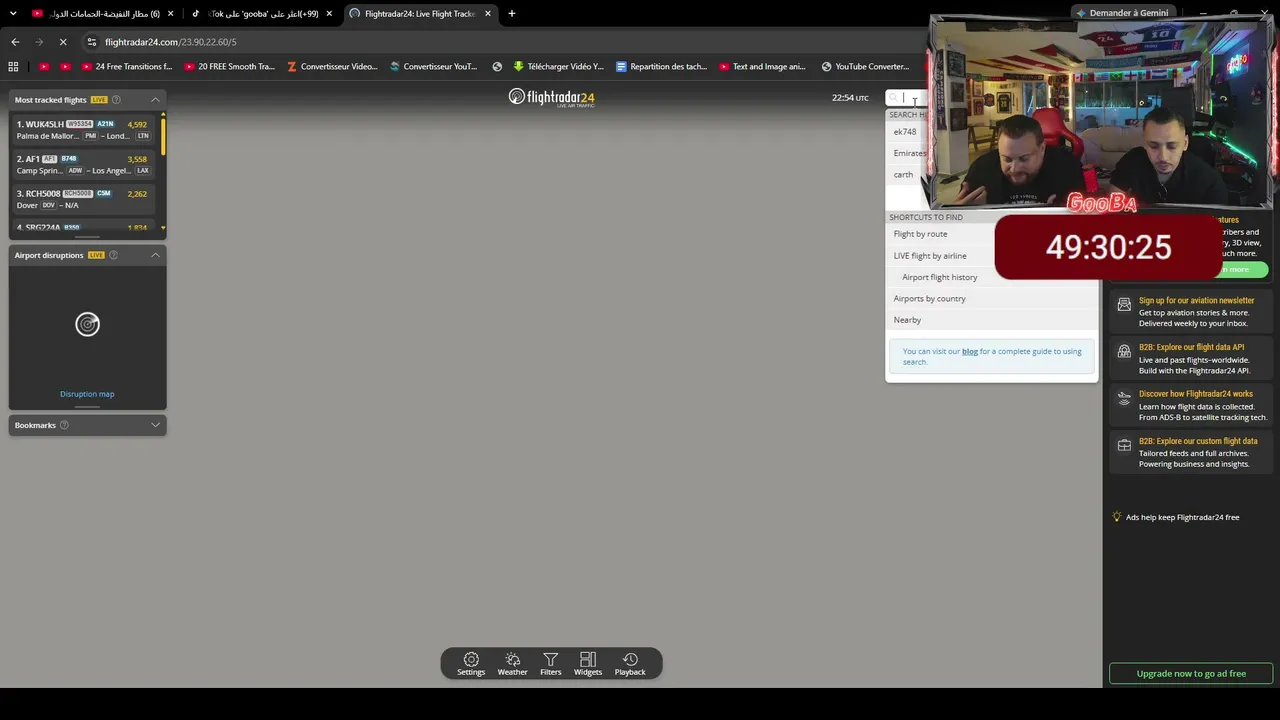Click the icon beside Discover how Flightradar24 works
This screenshot has width=1280, height=720.
(1124, 398)
